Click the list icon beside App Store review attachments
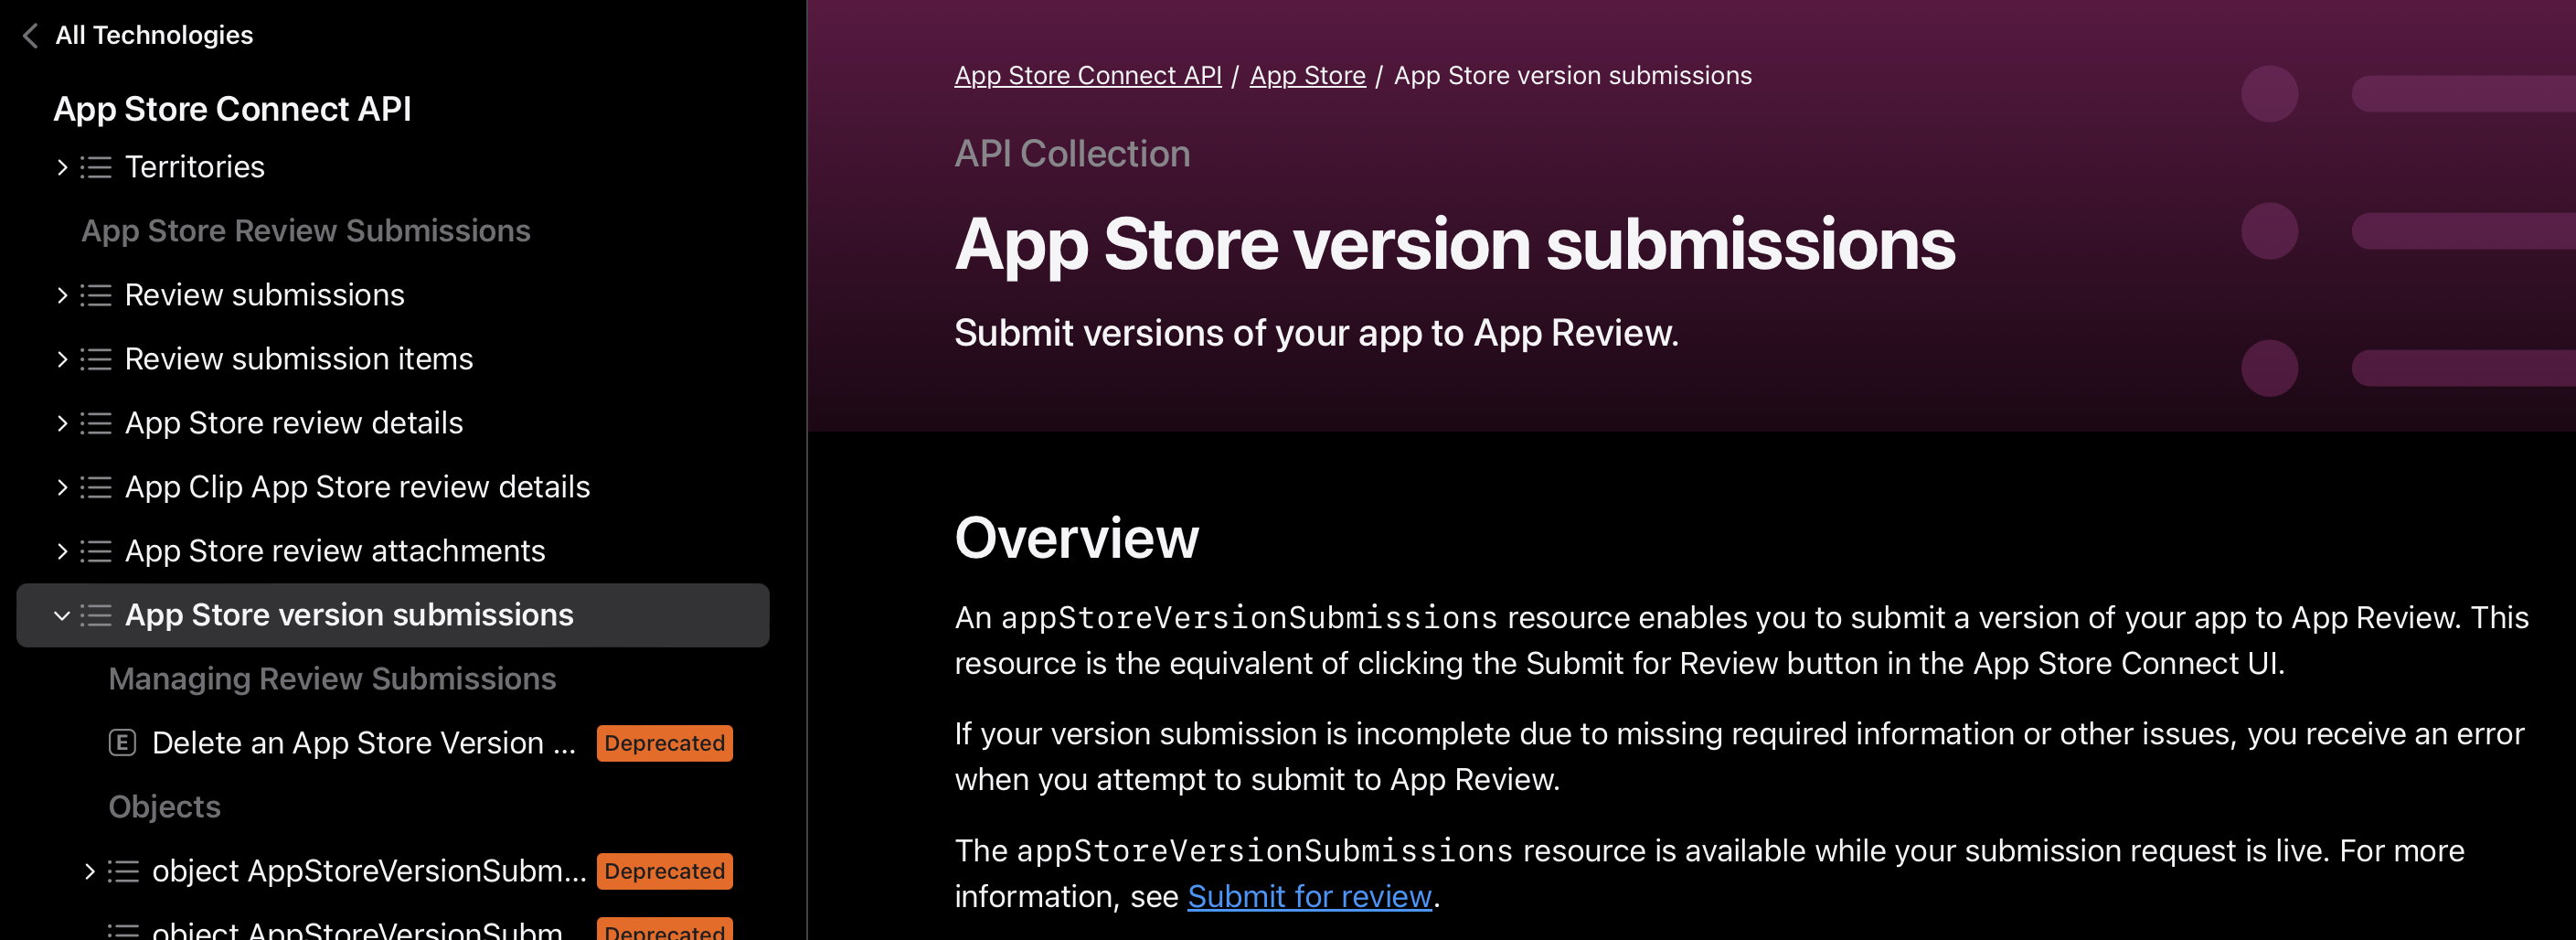 click(96, 551)
